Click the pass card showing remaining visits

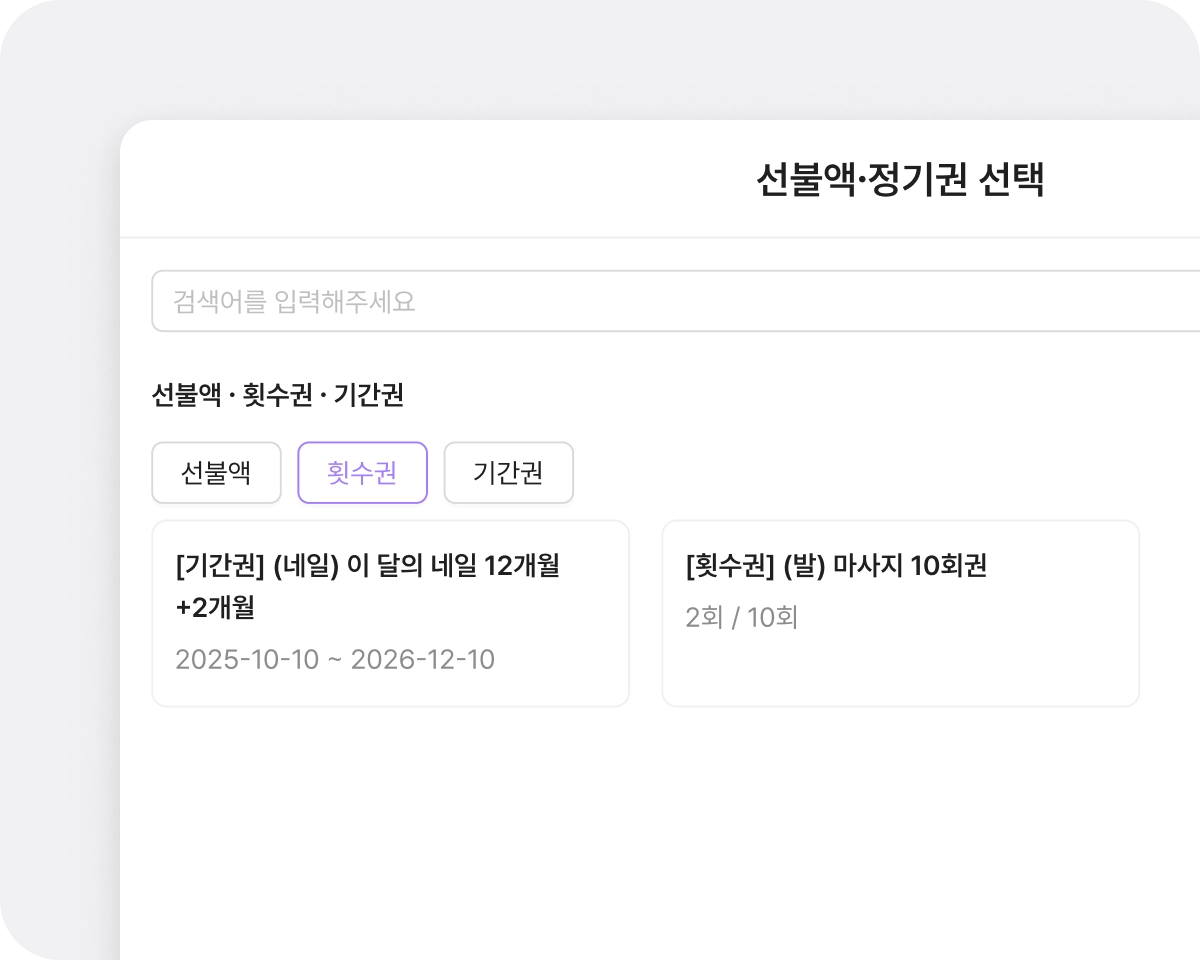[x=900, y=613]
